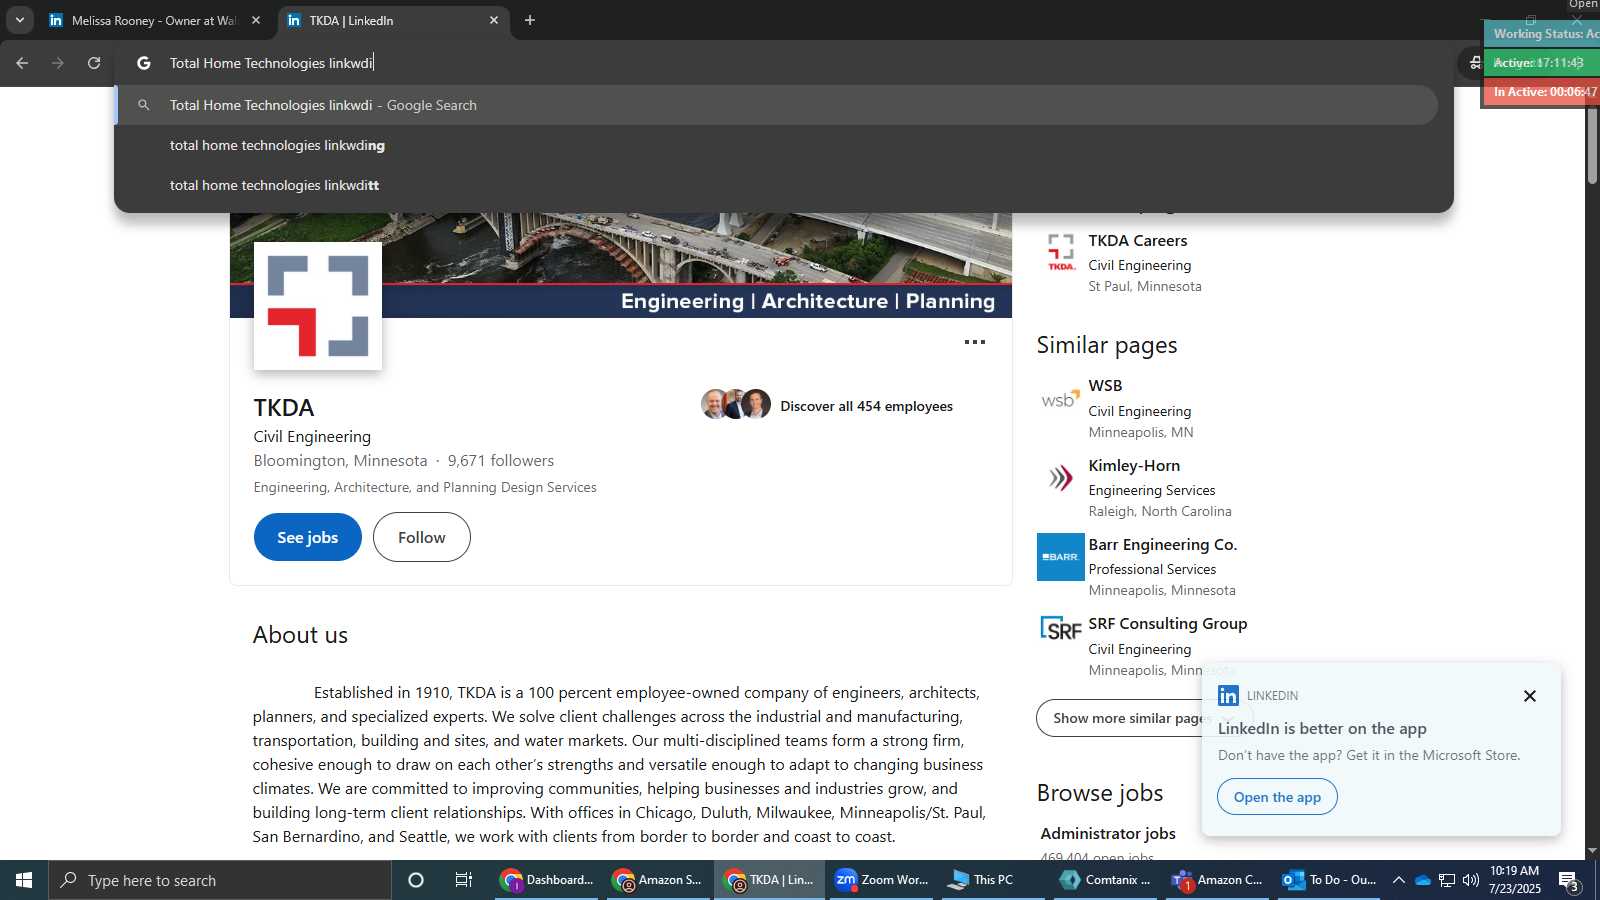
Task: Click the In Active timer 00:06:47
Action: tap(1541, 92)
